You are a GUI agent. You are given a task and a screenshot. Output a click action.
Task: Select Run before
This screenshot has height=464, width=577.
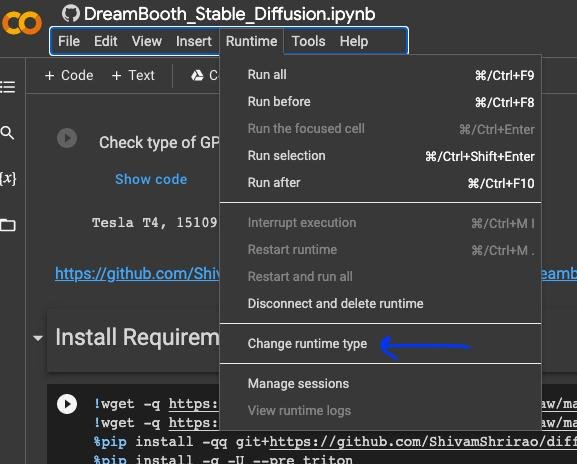pyautogui.click(x=380, y=102)
